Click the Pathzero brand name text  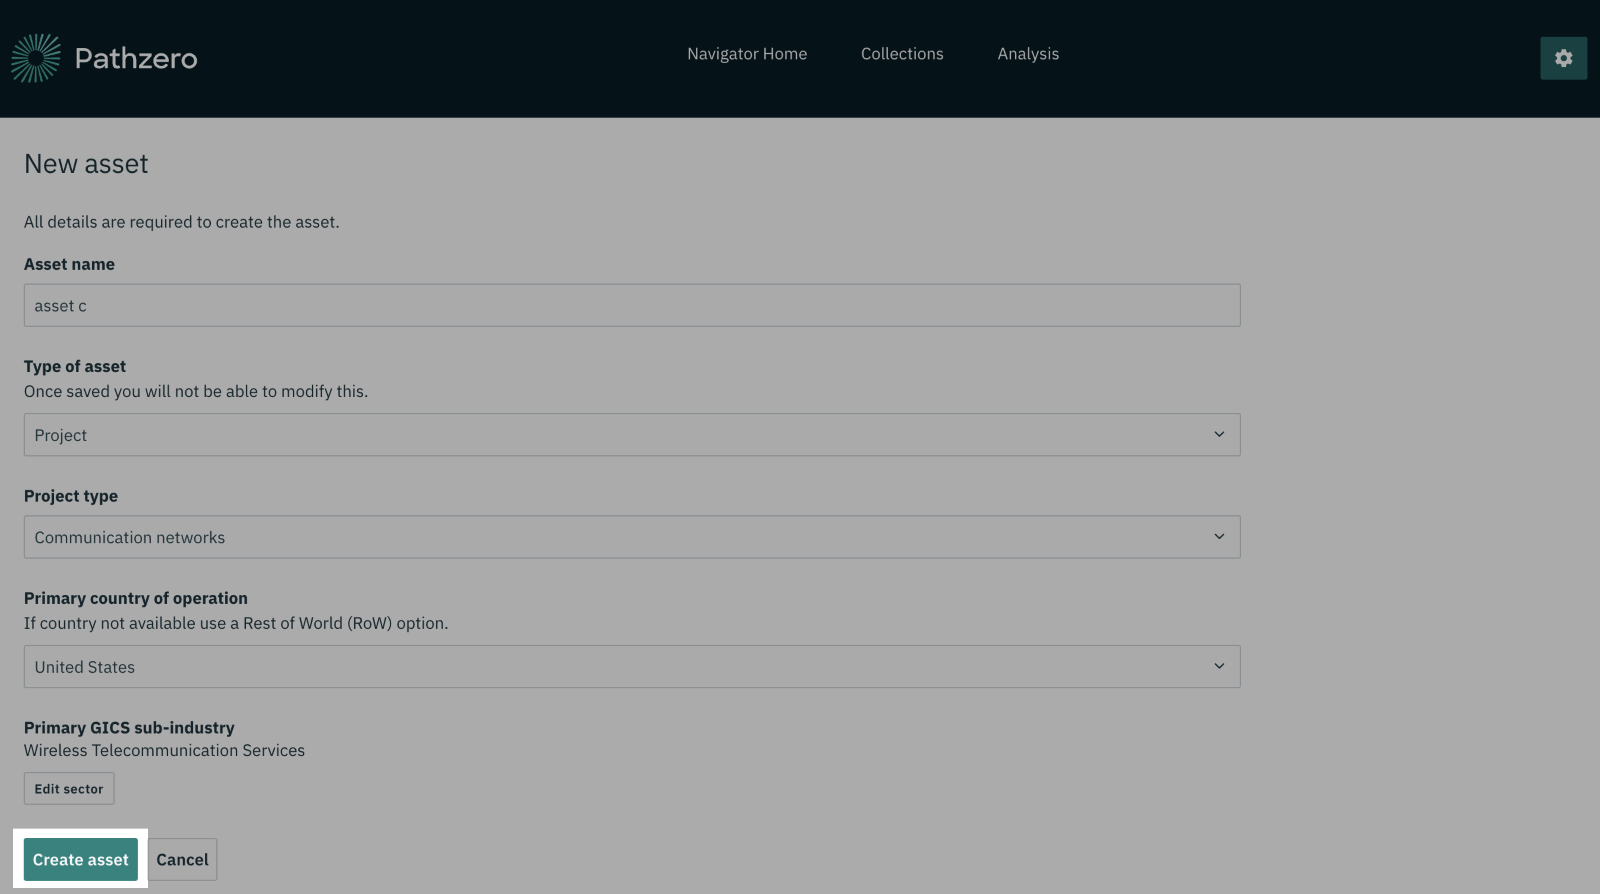click(x=136, y=58)
